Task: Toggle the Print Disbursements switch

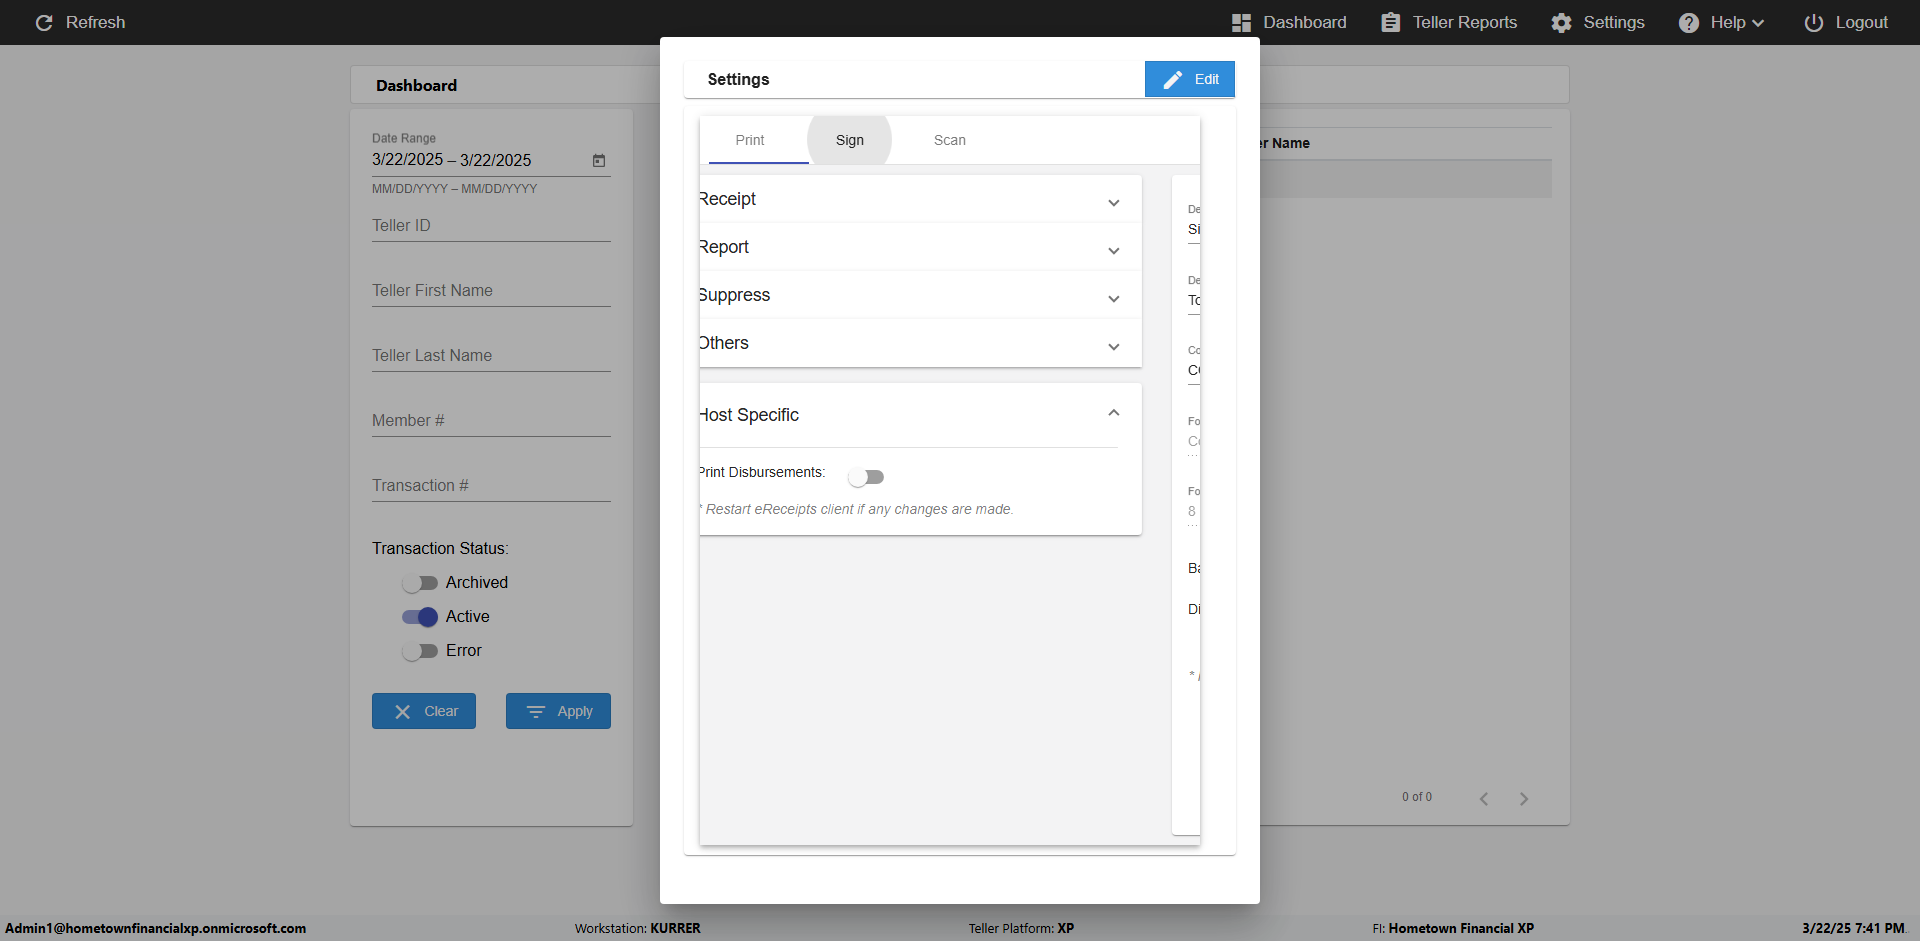Action: 866,477
